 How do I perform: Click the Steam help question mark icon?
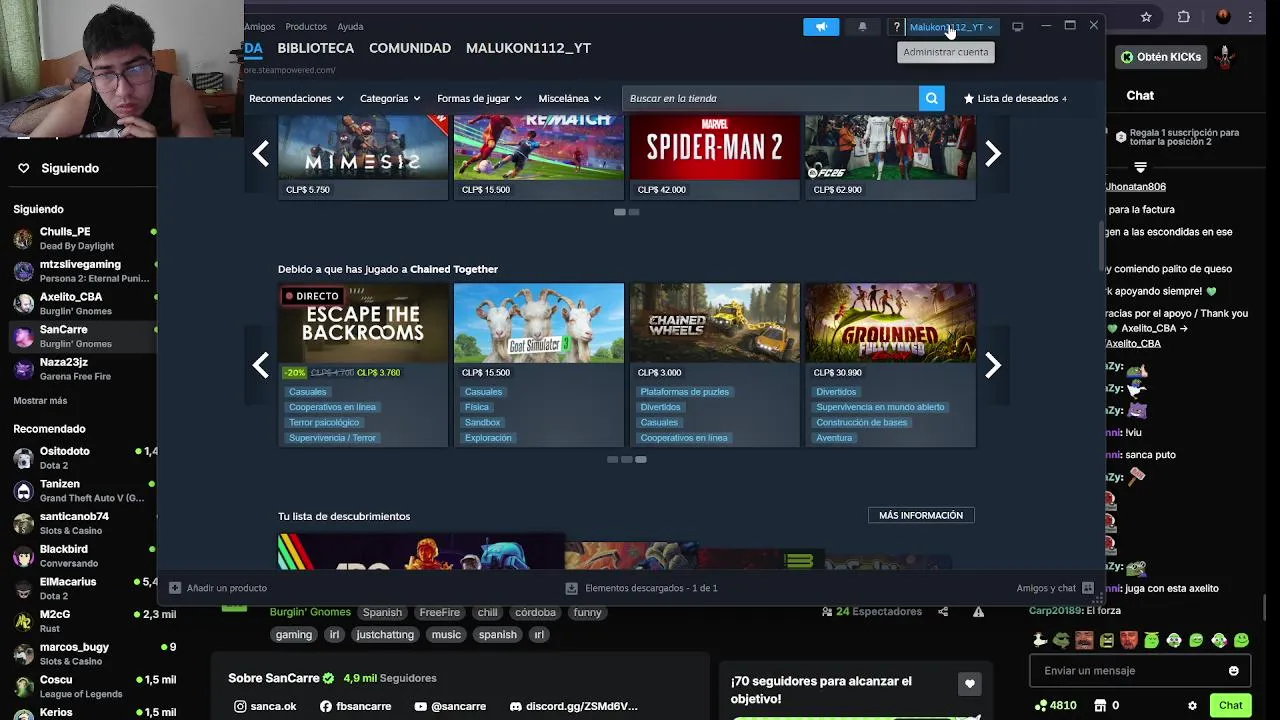[897, 27]
